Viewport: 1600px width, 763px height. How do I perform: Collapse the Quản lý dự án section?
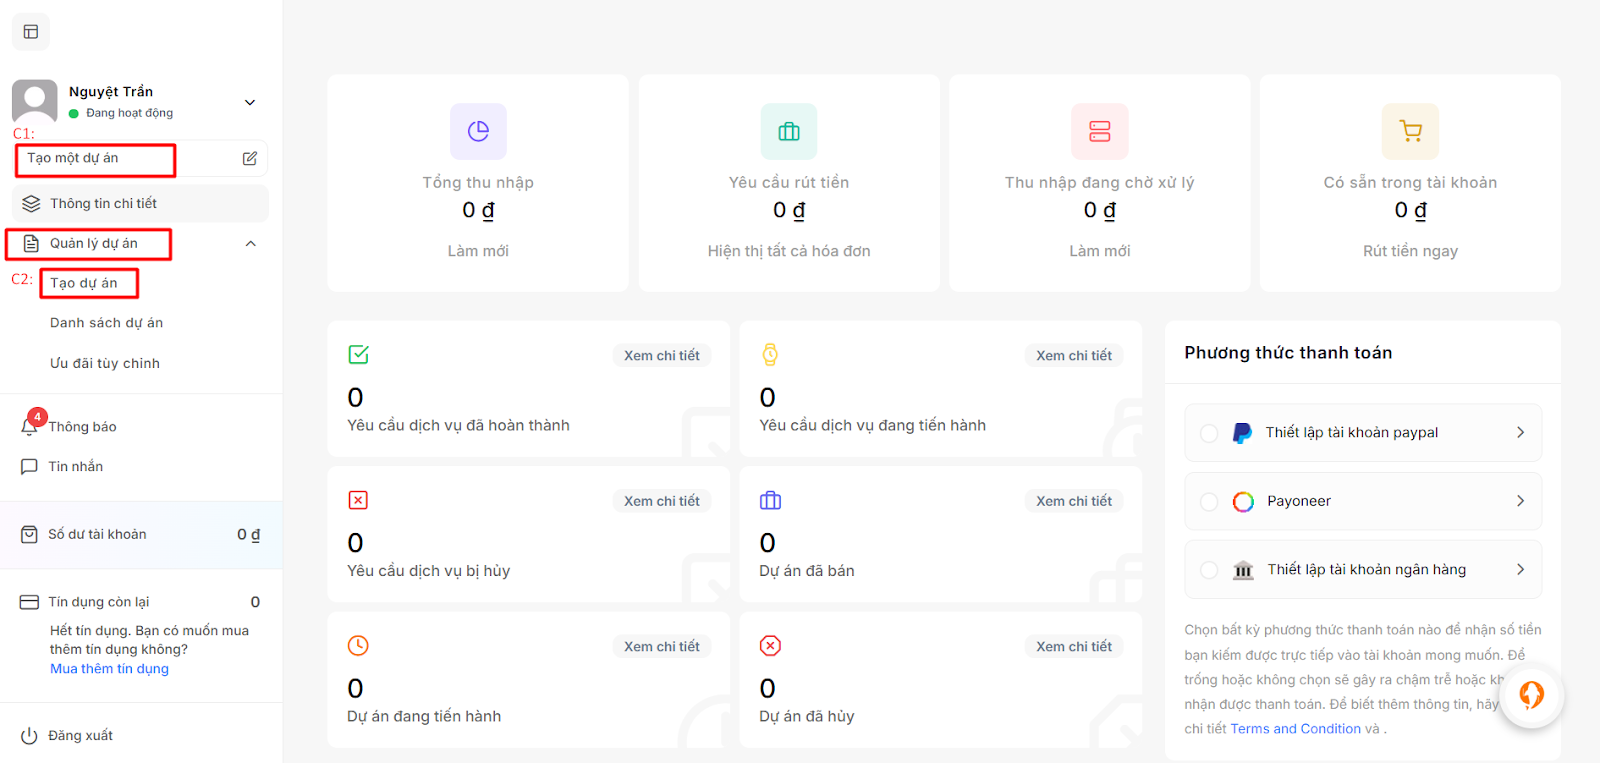click(x=251, y=244)
